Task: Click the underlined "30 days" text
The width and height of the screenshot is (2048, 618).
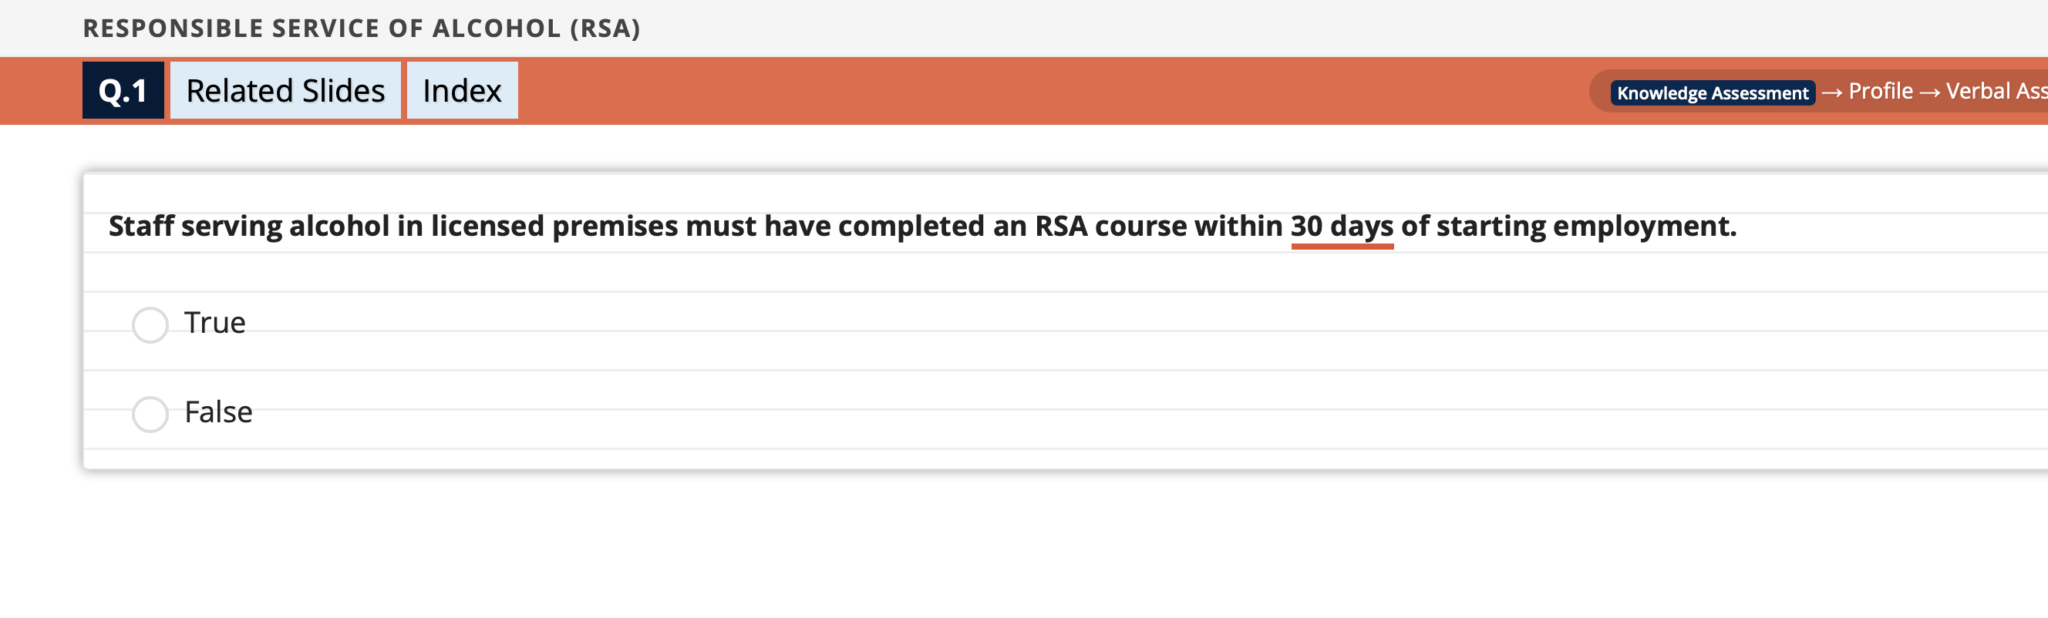Action: (x=1341, y=227)
